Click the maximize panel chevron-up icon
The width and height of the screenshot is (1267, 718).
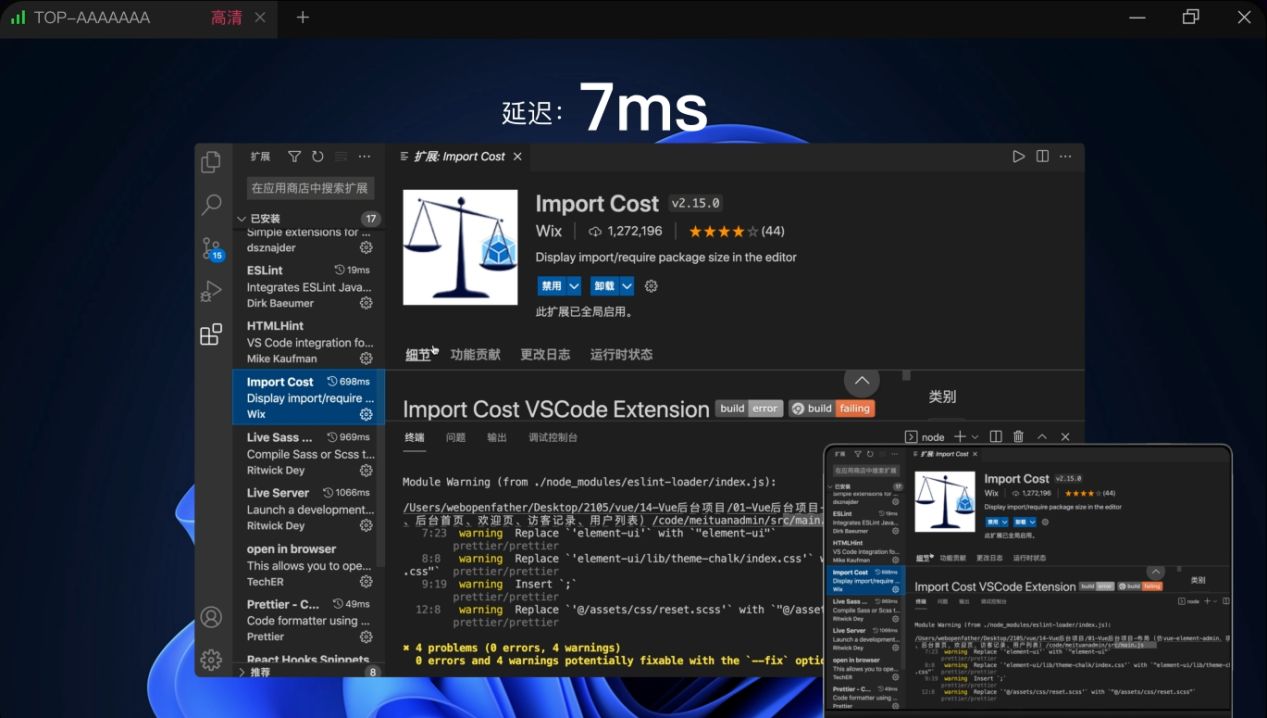click(1042, 437)
